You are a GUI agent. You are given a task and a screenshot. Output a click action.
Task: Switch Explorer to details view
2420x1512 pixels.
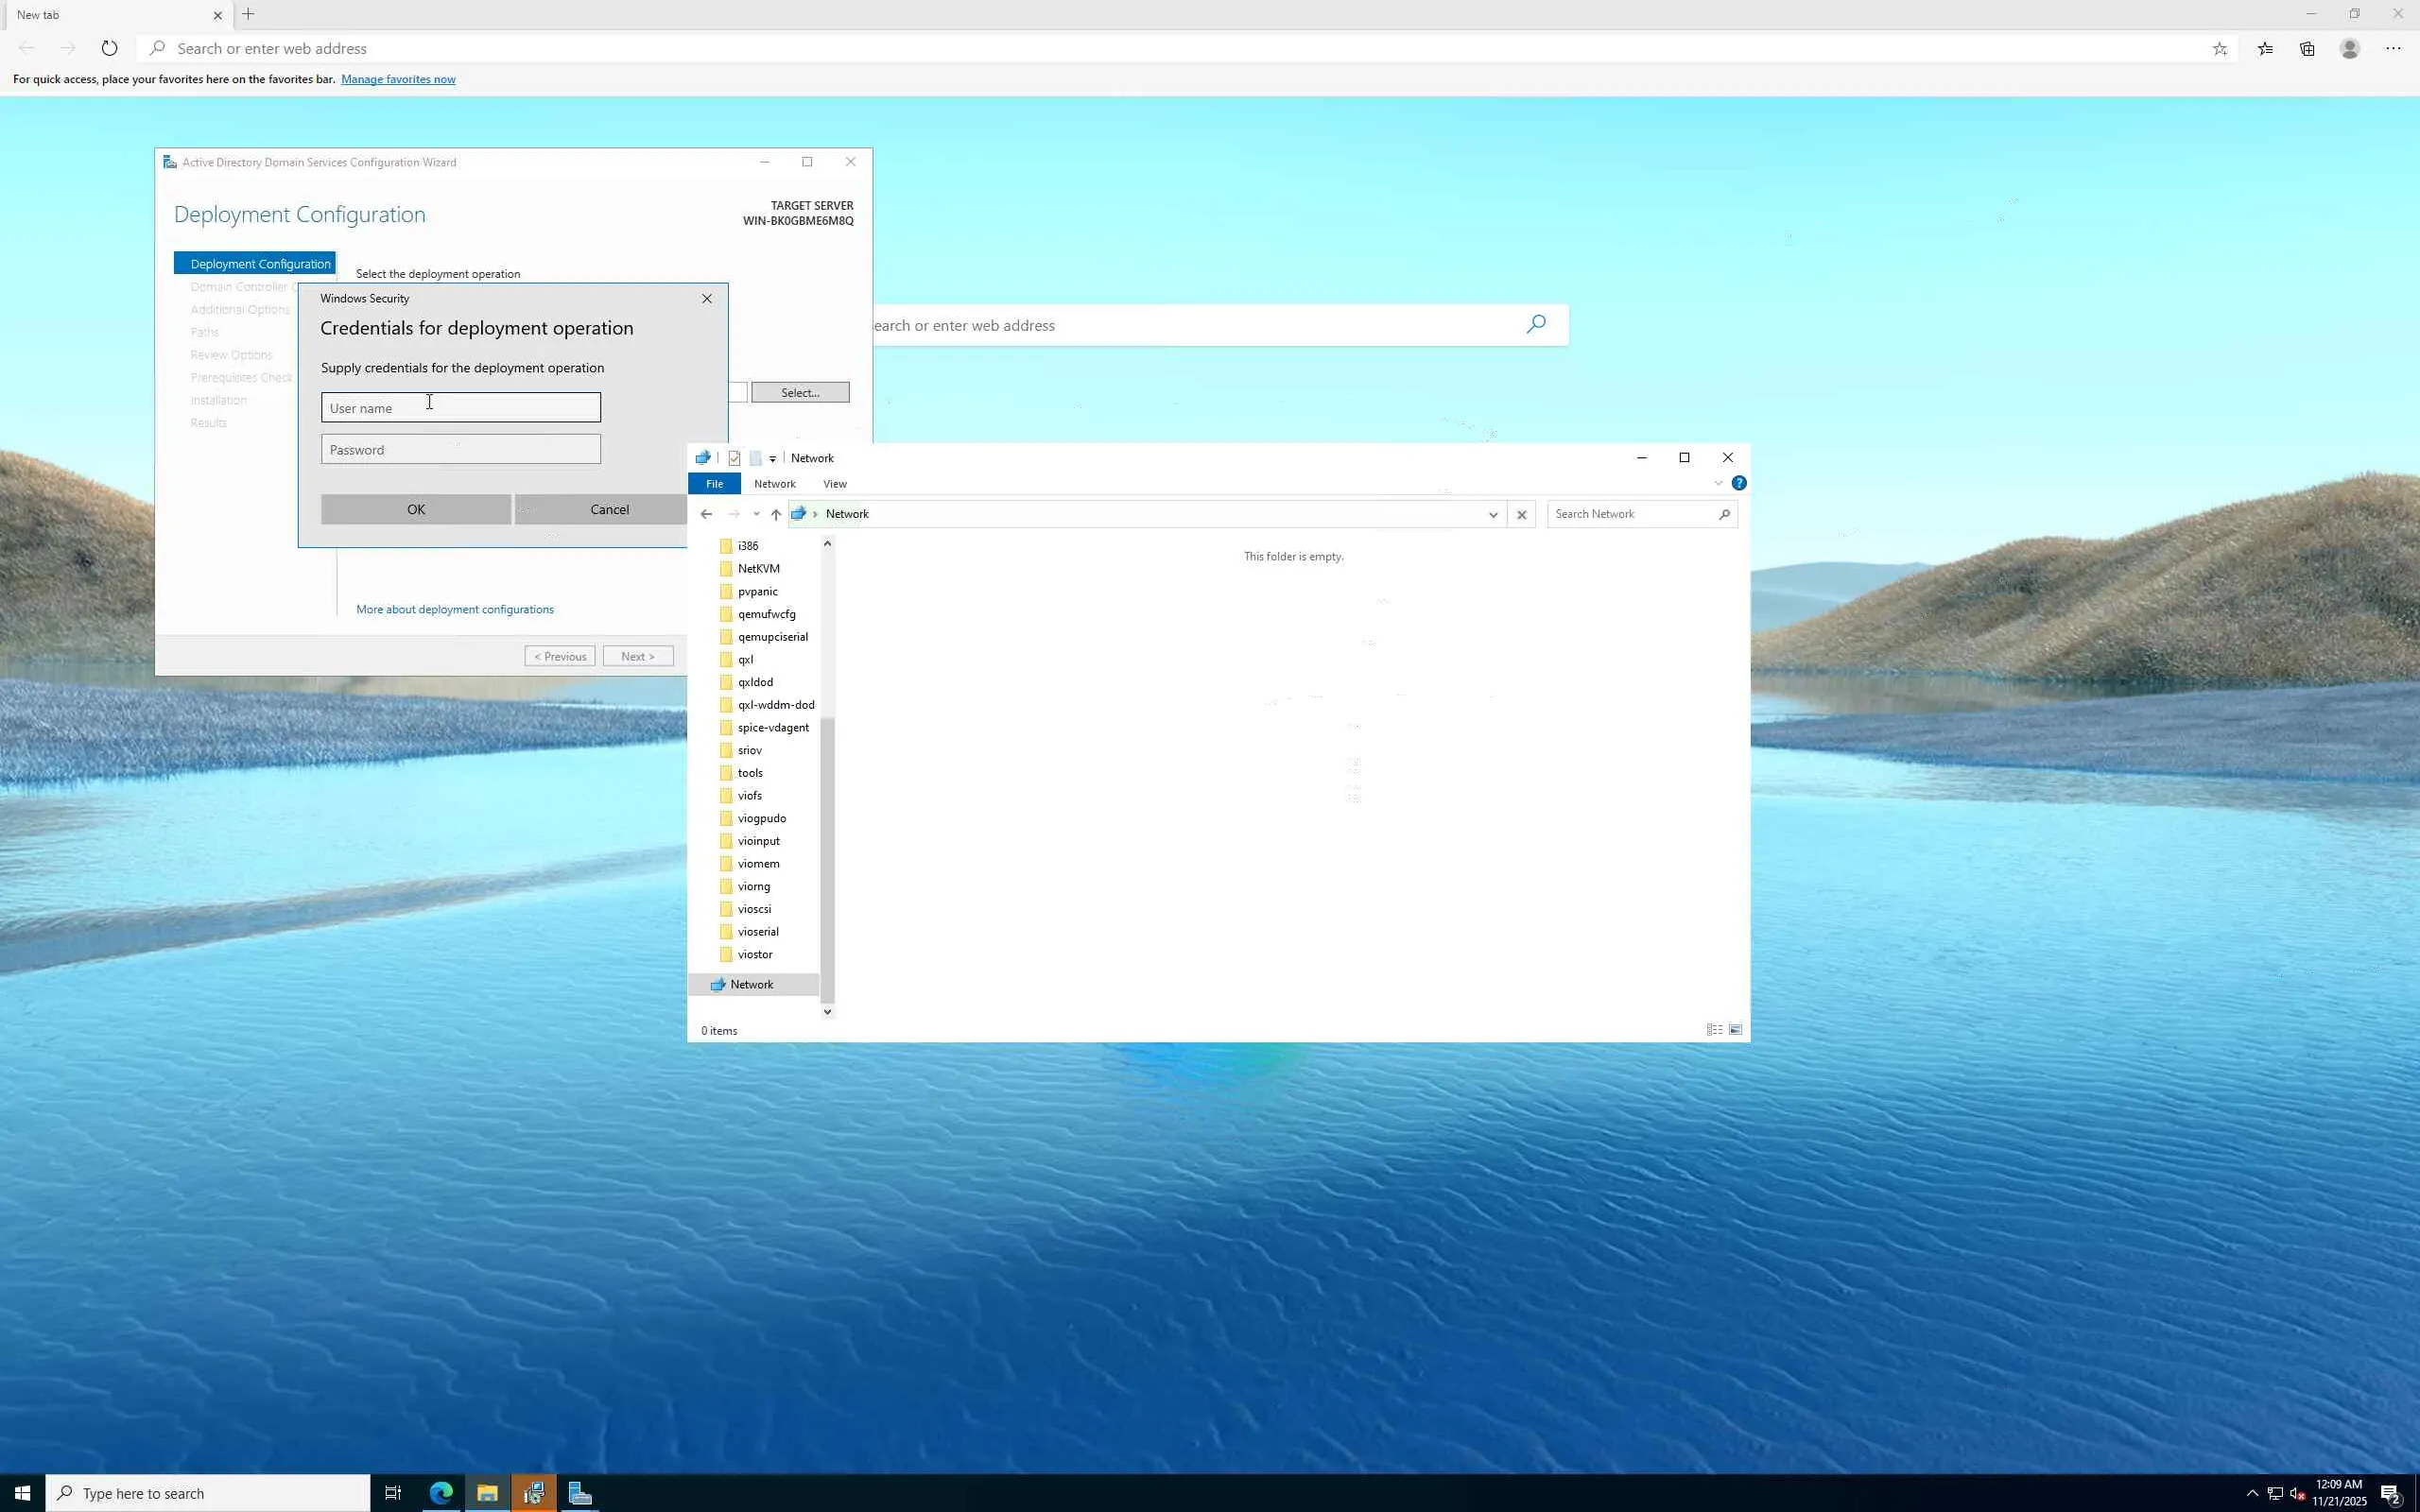pos(1714,1030)
